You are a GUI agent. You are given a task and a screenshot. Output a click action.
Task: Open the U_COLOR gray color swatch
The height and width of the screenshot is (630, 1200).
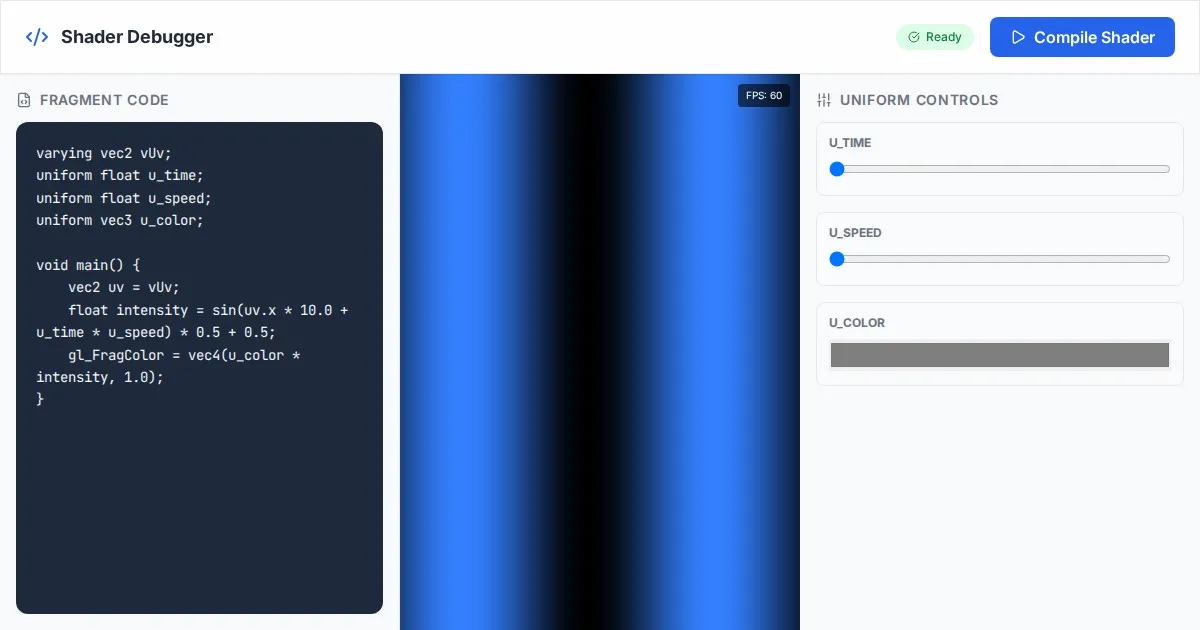(x=999, y=355)
